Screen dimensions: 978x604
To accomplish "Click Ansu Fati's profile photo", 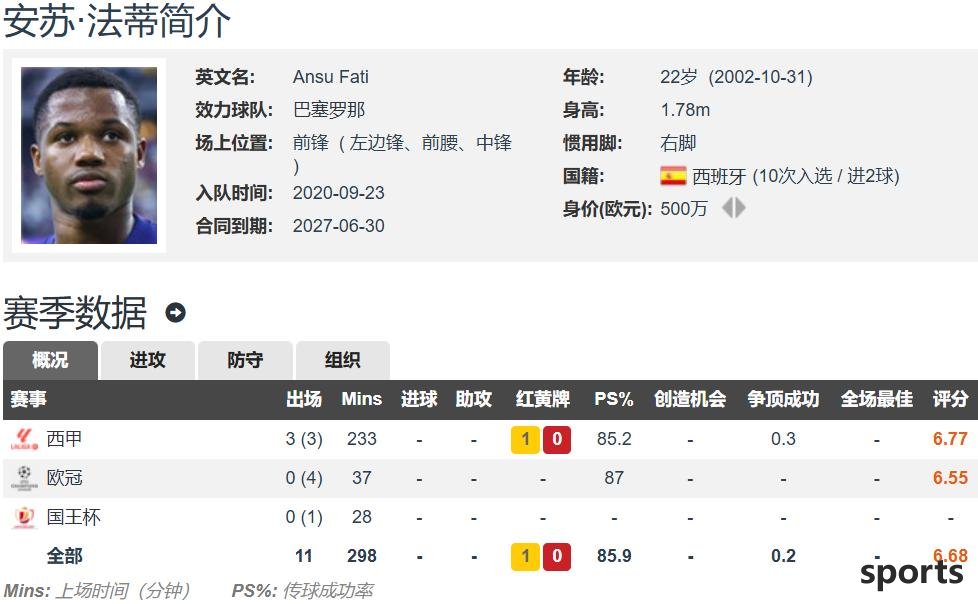I will tap(89, 155).
